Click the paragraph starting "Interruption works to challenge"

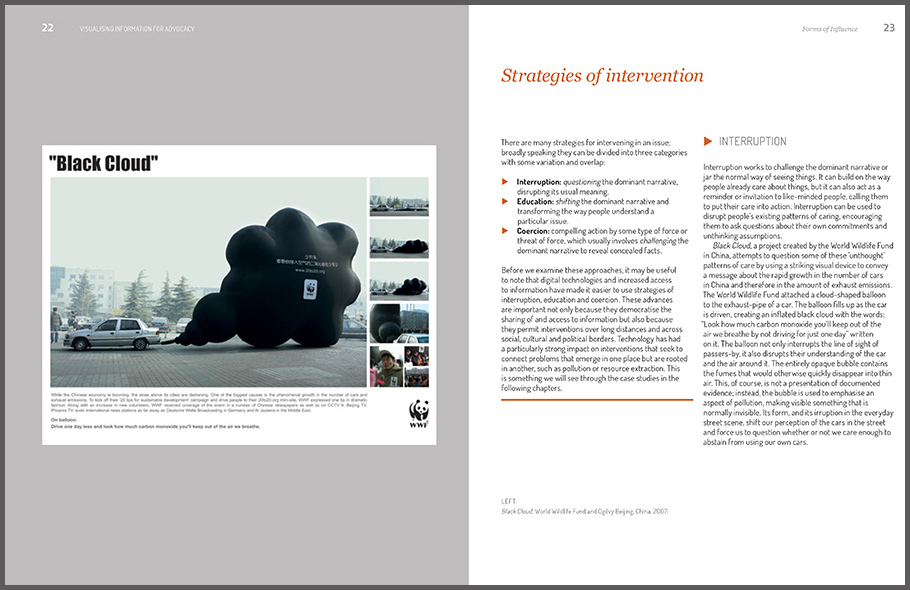pyautogui.click(x=796, y=201)
